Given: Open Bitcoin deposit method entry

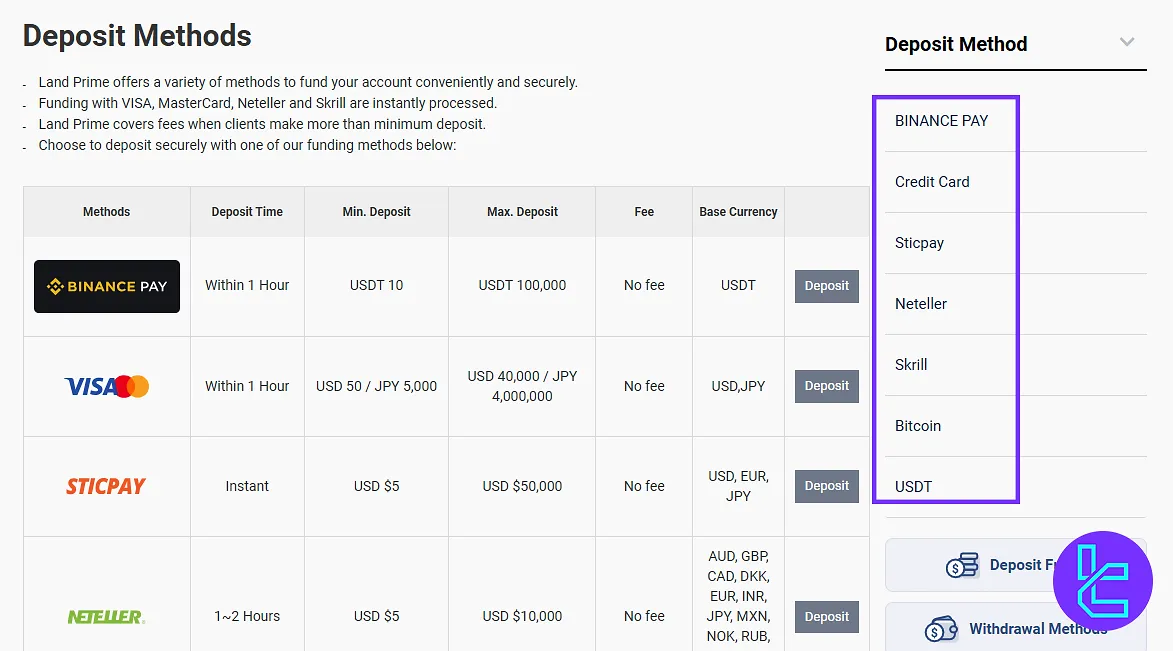Looking at the screenshot, I should 918,426.
